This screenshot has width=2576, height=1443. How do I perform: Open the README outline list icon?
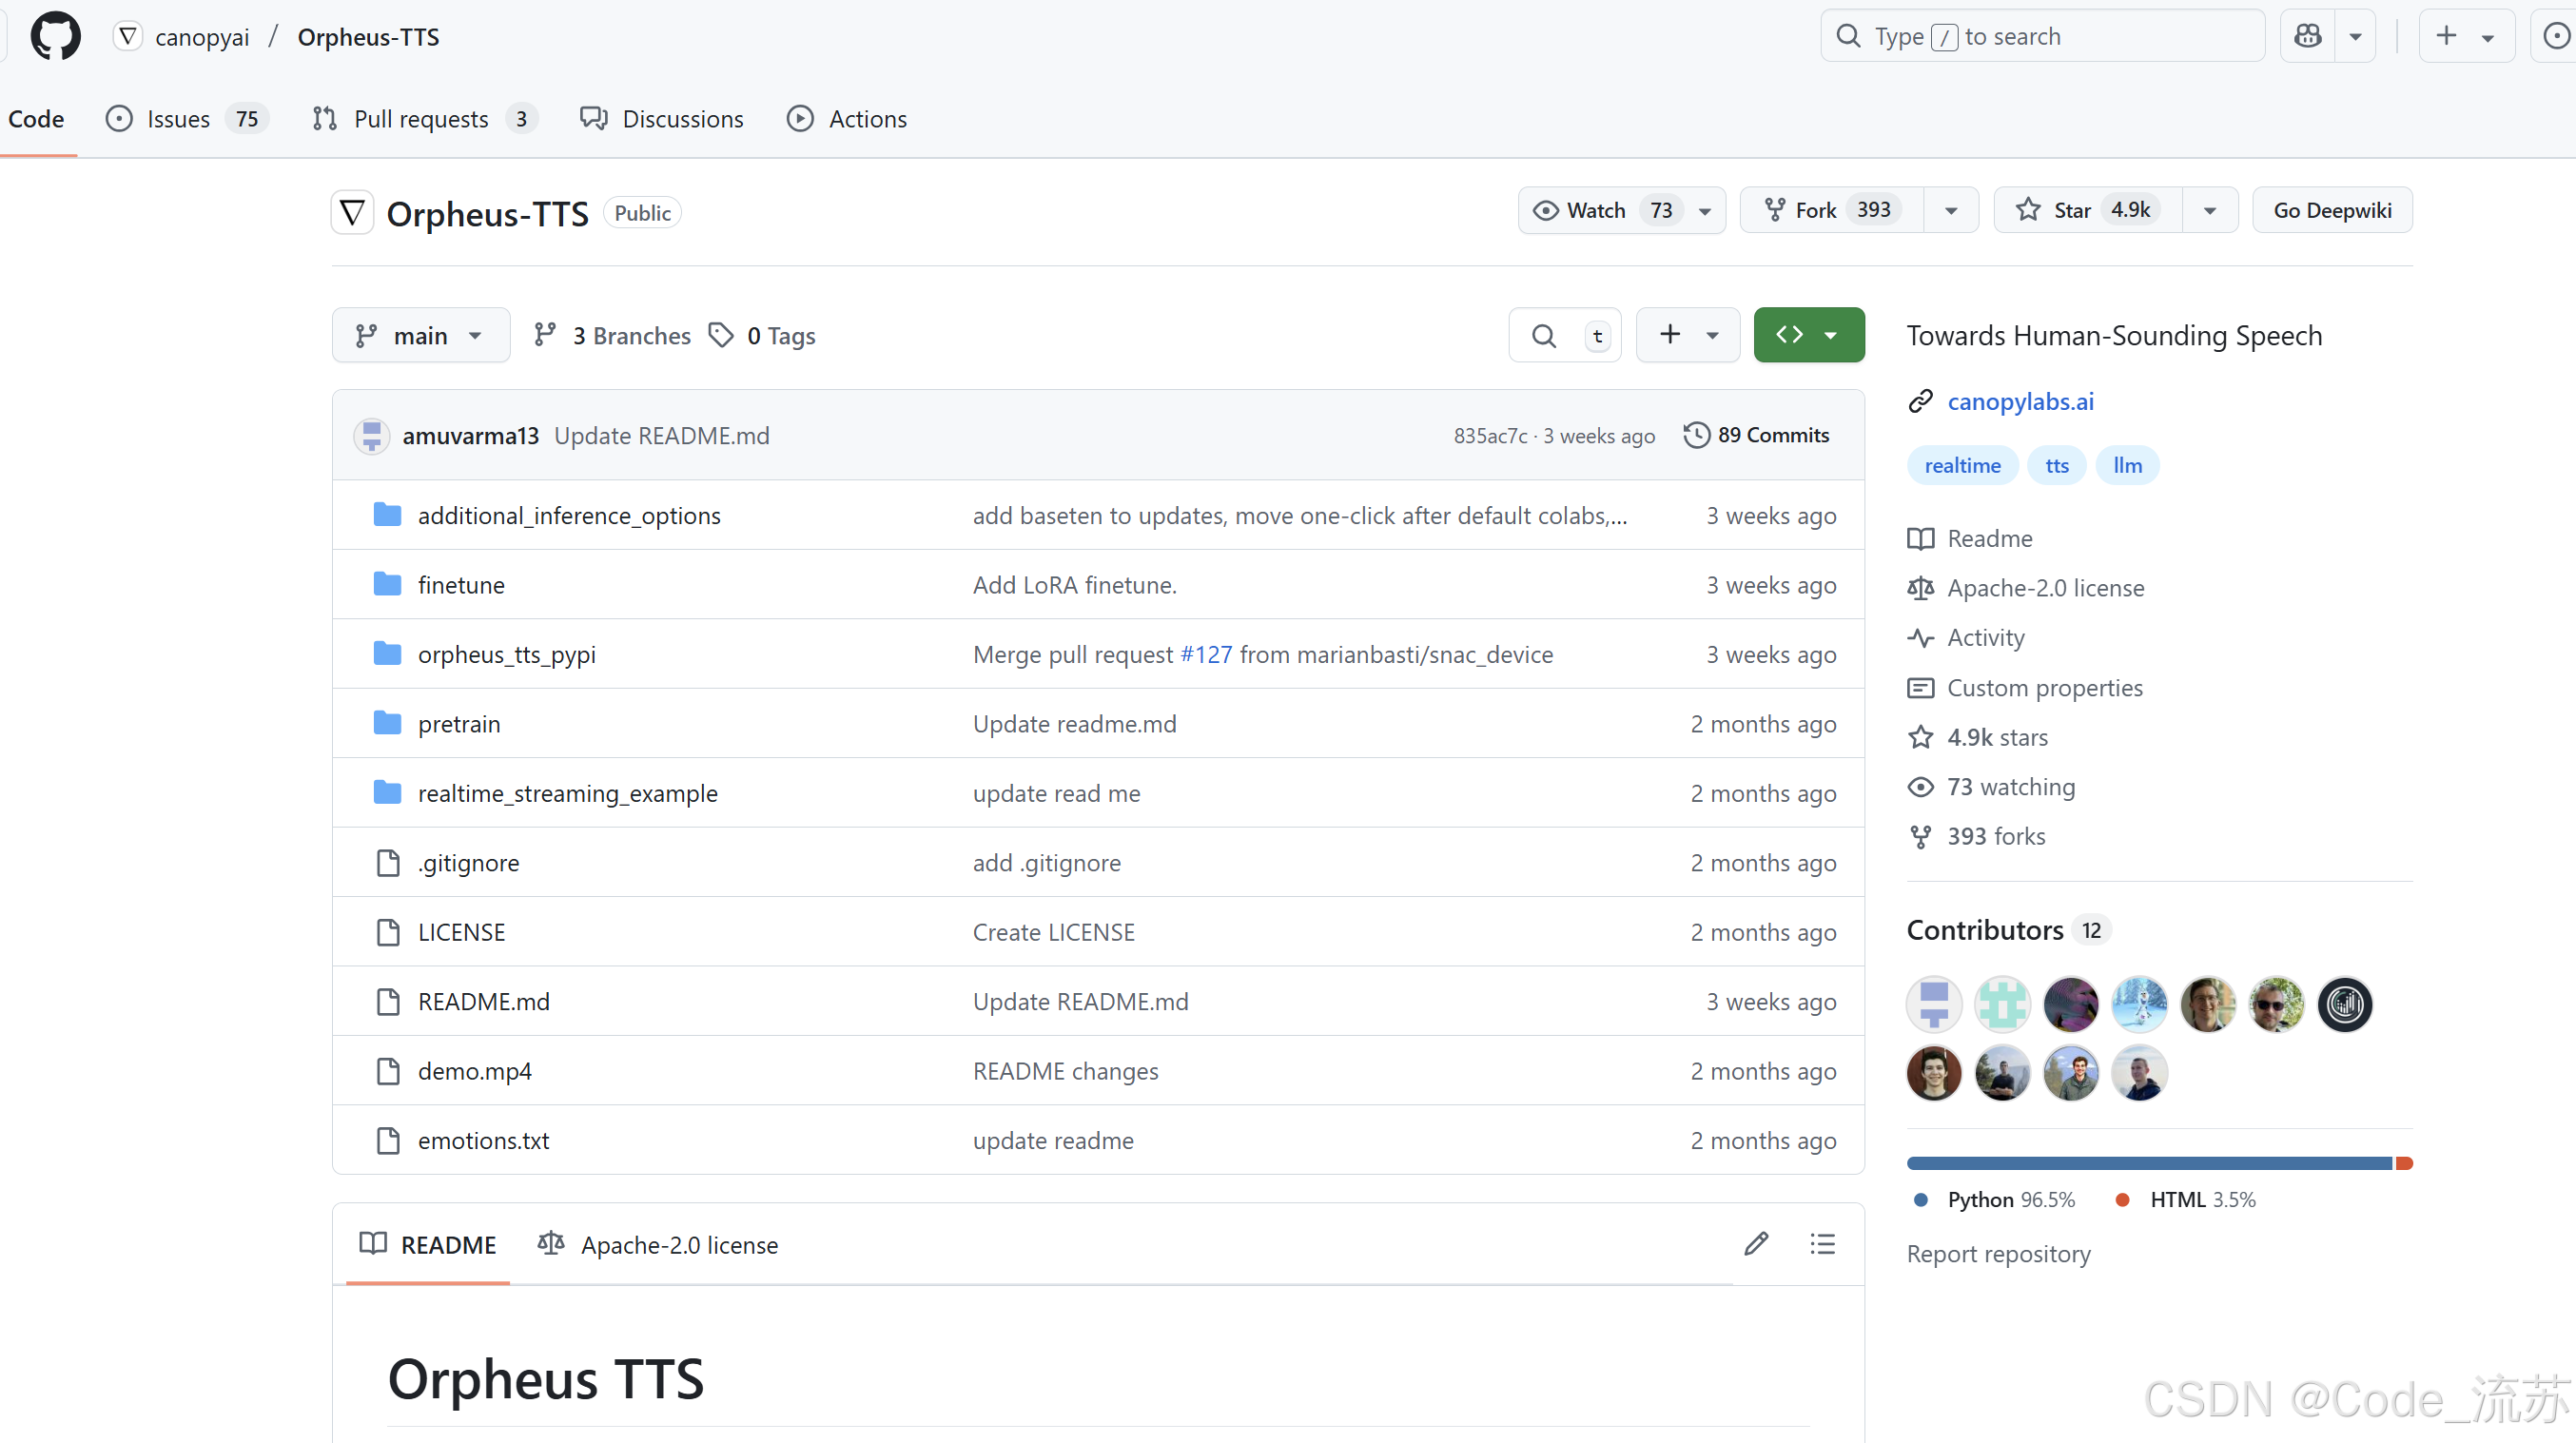tap(1822, 1243)
